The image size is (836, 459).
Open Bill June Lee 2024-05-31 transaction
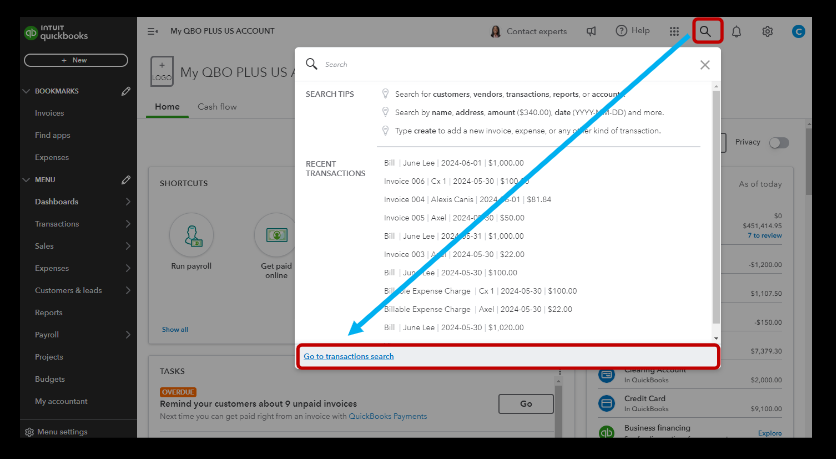454,236
